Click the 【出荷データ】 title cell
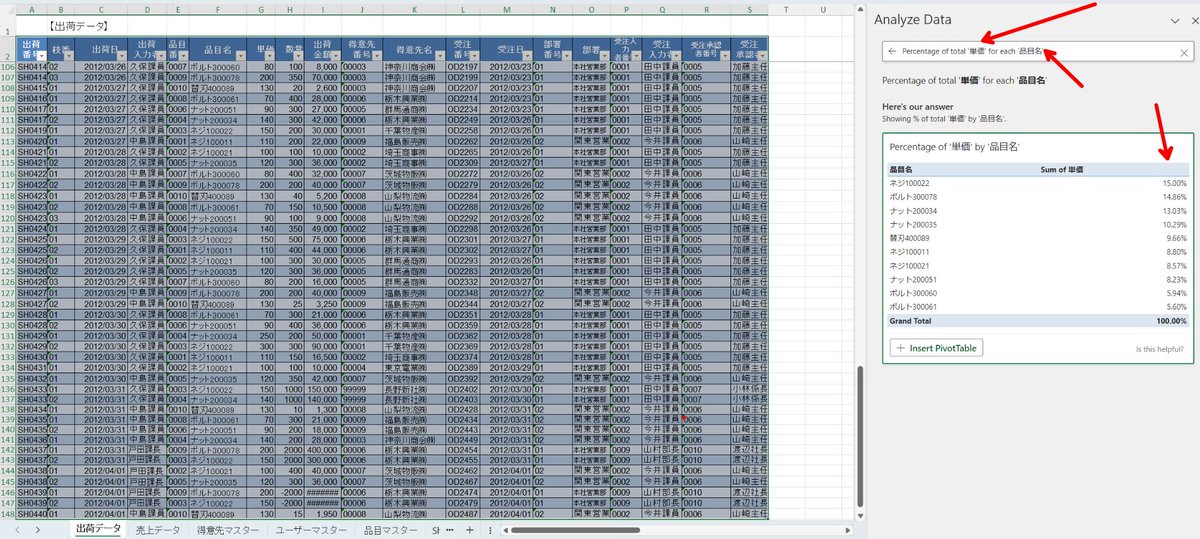 pyautogui.click(x=78, y=25)
